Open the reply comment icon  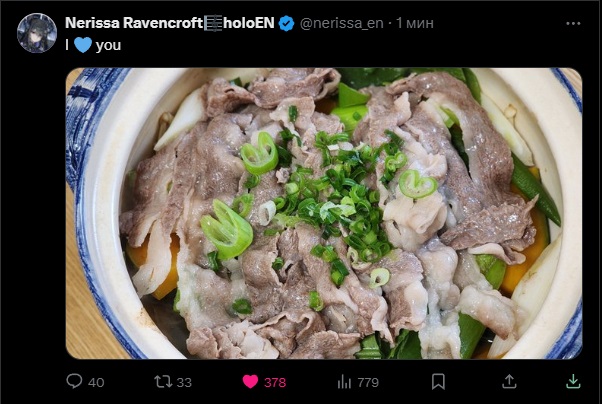coord(74,381)
